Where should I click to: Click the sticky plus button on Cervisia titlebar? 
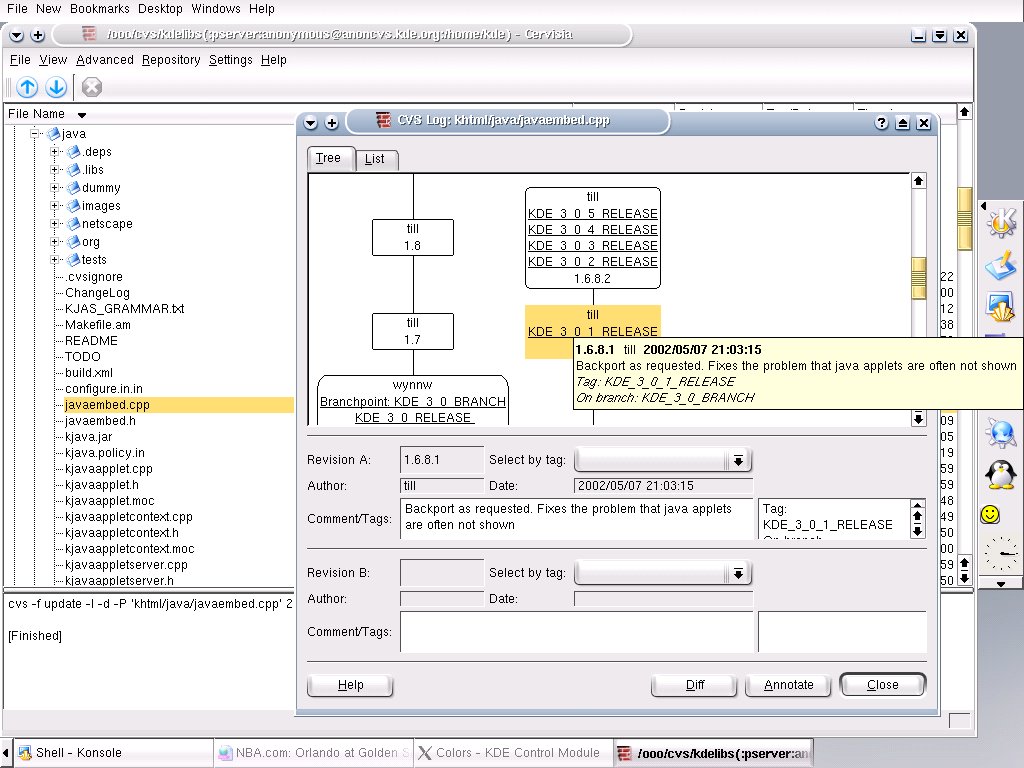[38, 35]
